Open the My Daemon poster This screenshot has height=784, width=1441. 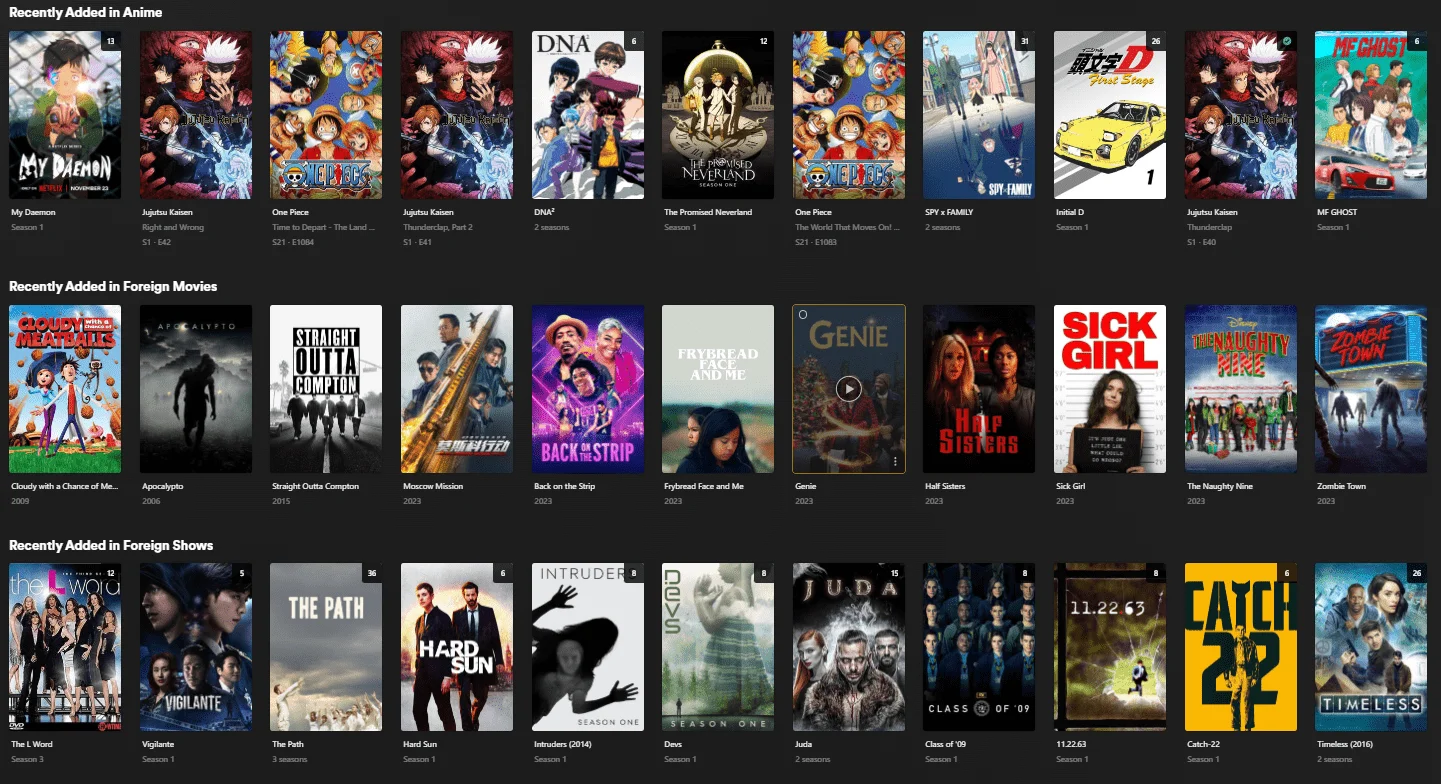(x=65, y=115)
